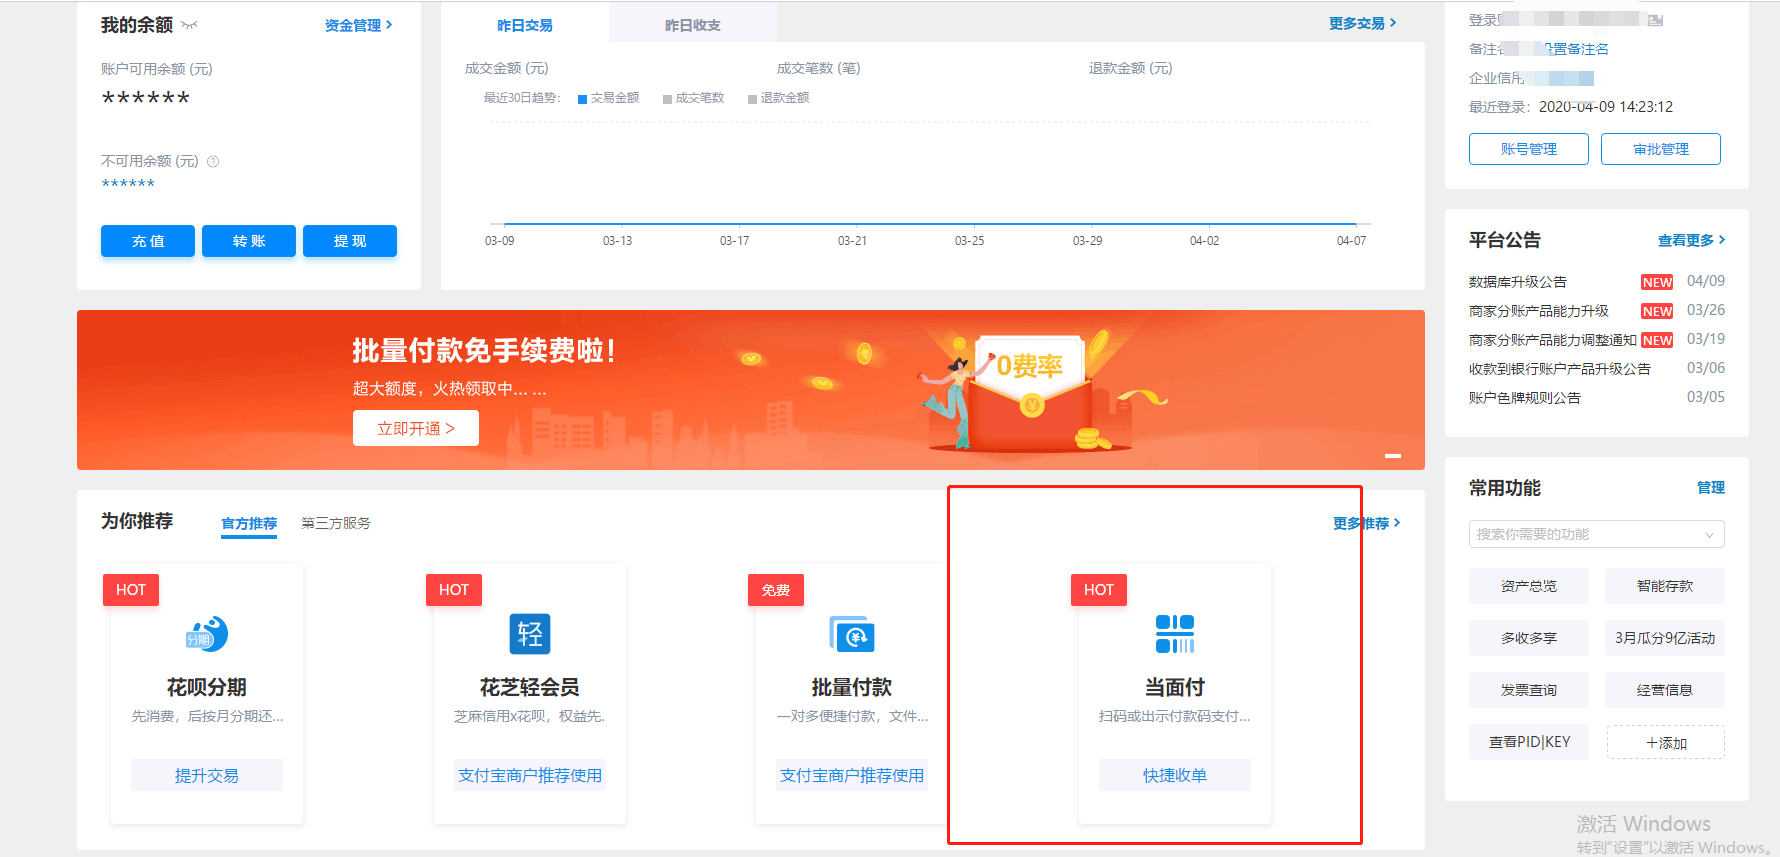Click the 转账 button

pos(249,241)
